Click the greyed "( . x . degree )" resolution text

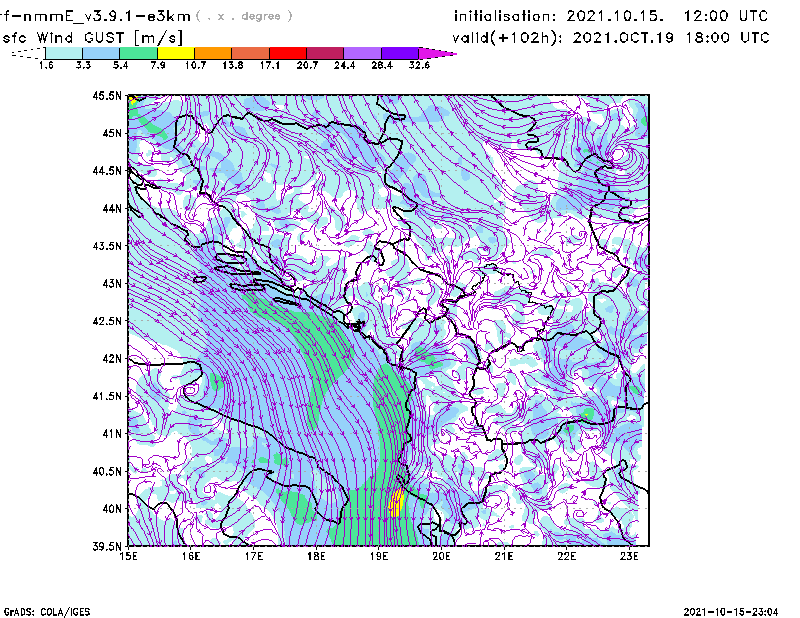click(244, 16)
